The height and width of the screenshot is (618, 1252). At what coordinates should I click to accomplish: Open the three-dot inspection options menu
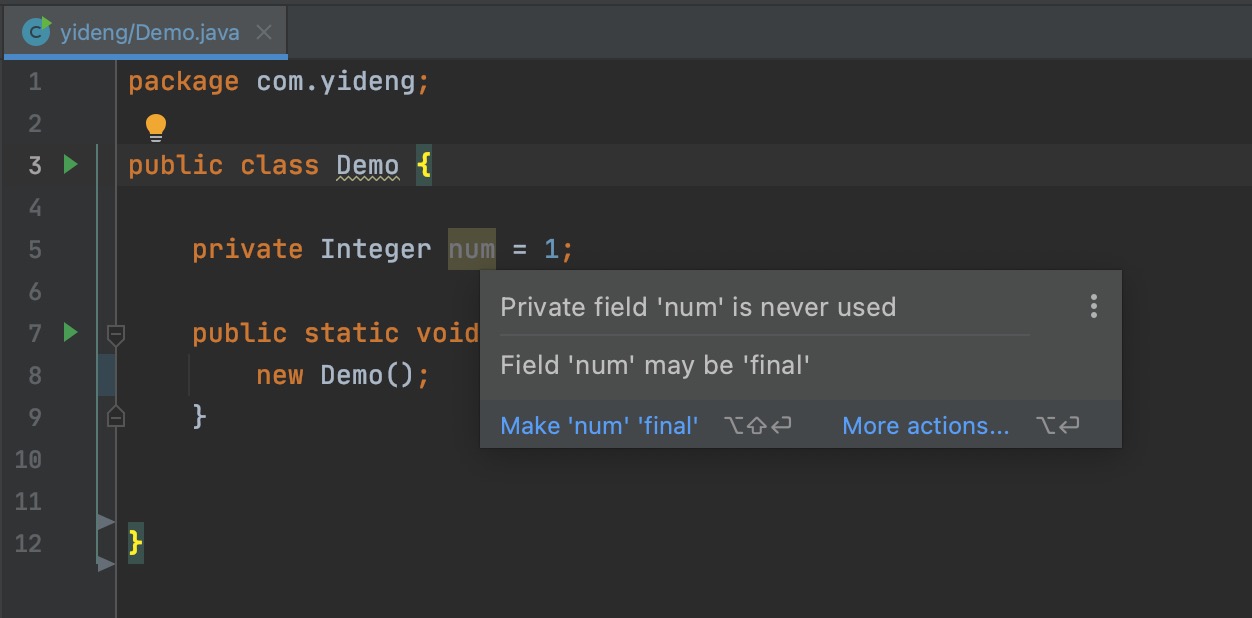[1094, 307]
